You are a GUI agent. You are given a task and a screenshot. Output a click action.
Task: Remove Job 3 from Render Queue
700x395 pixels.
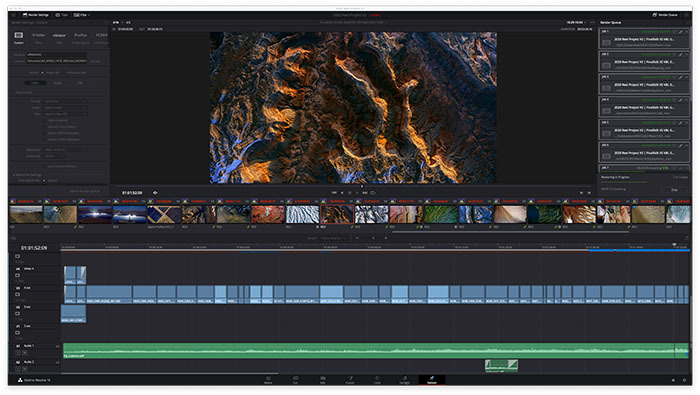tap(687, 77)
